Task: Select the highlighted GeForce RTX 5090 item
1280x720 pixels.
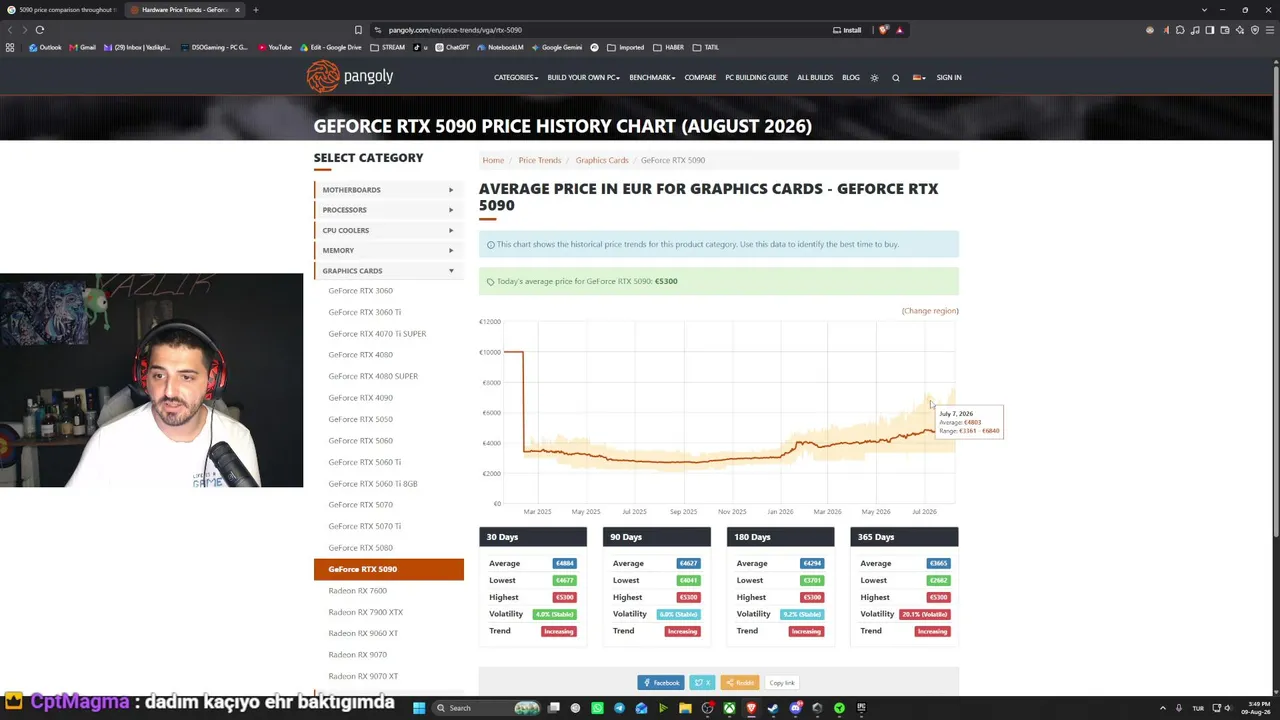Action: [x=389, y=569]
